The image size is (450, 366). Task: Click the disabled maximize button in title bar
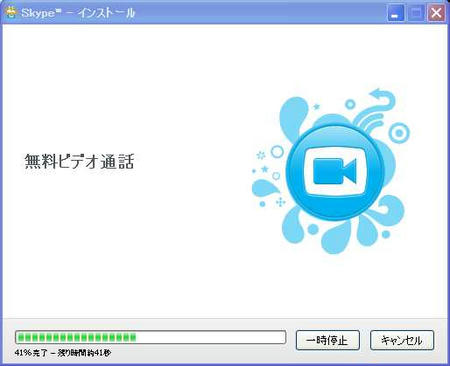click(x=416, y=13)
